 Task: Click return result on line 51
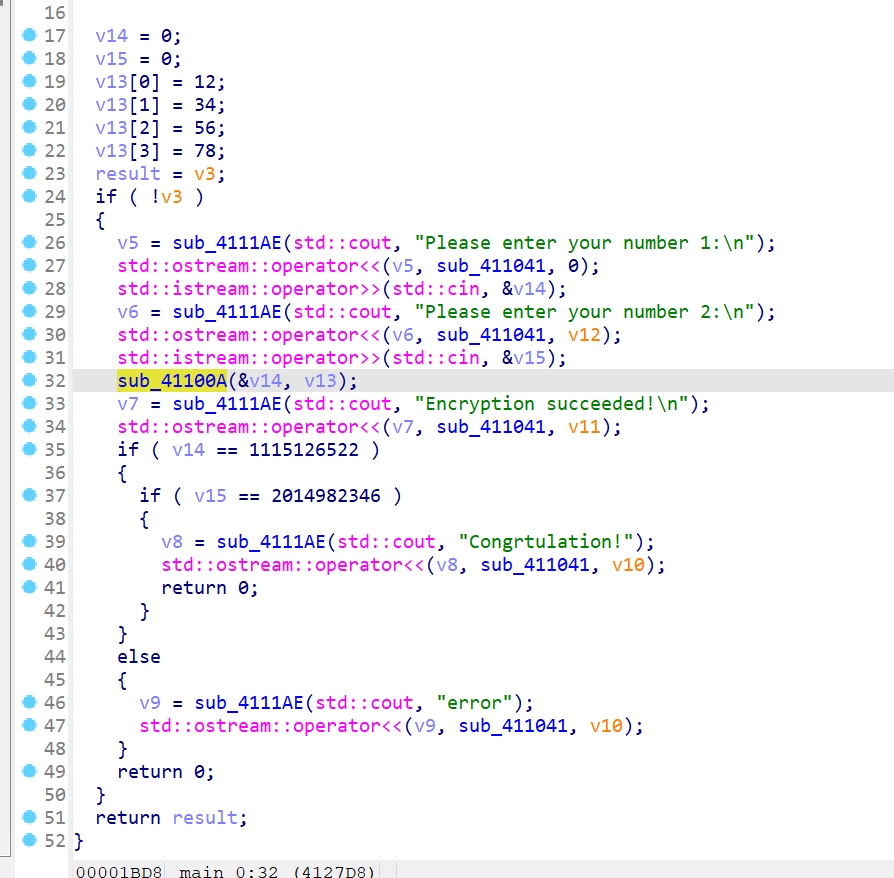coord(172,818)
